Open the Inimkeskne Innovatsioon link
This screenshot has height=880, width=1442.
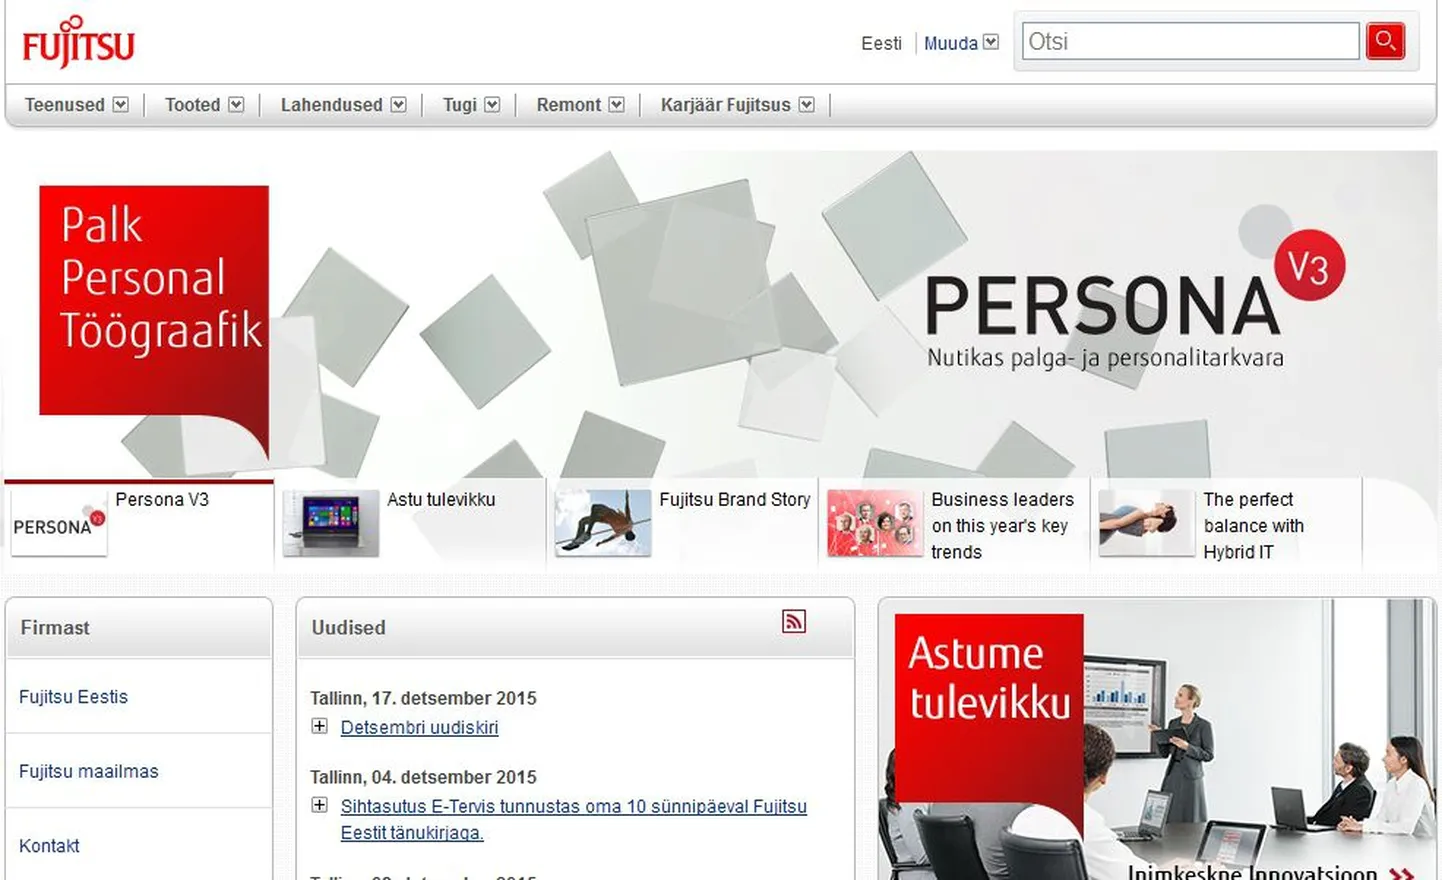(x=1270, y=871)
